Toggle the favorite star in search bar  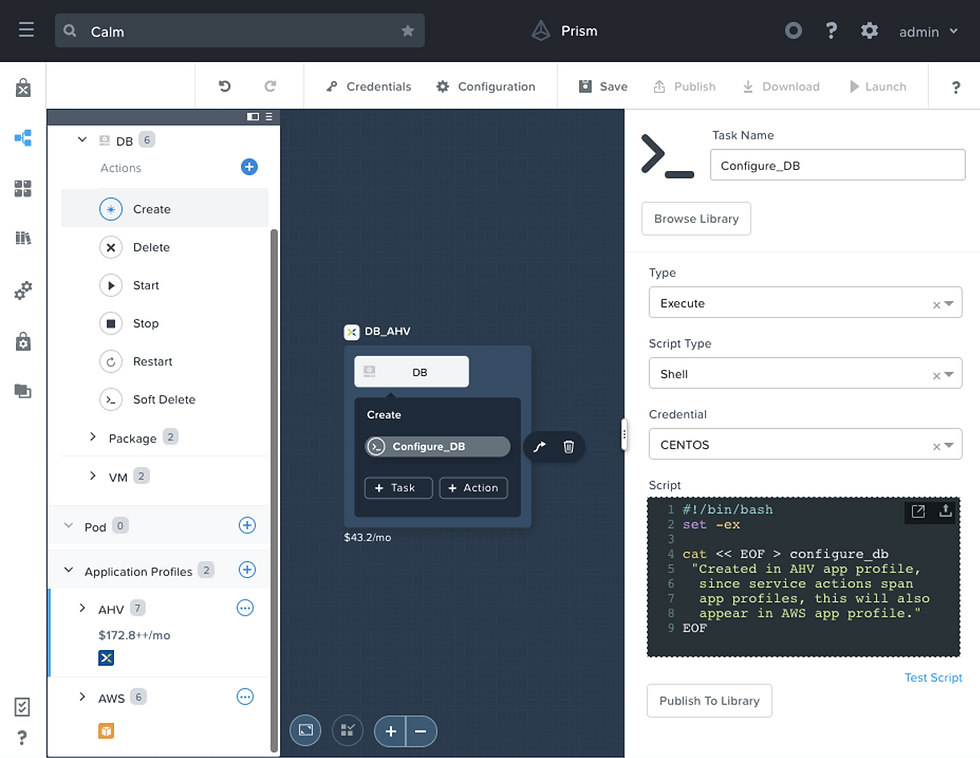[408, 31]
